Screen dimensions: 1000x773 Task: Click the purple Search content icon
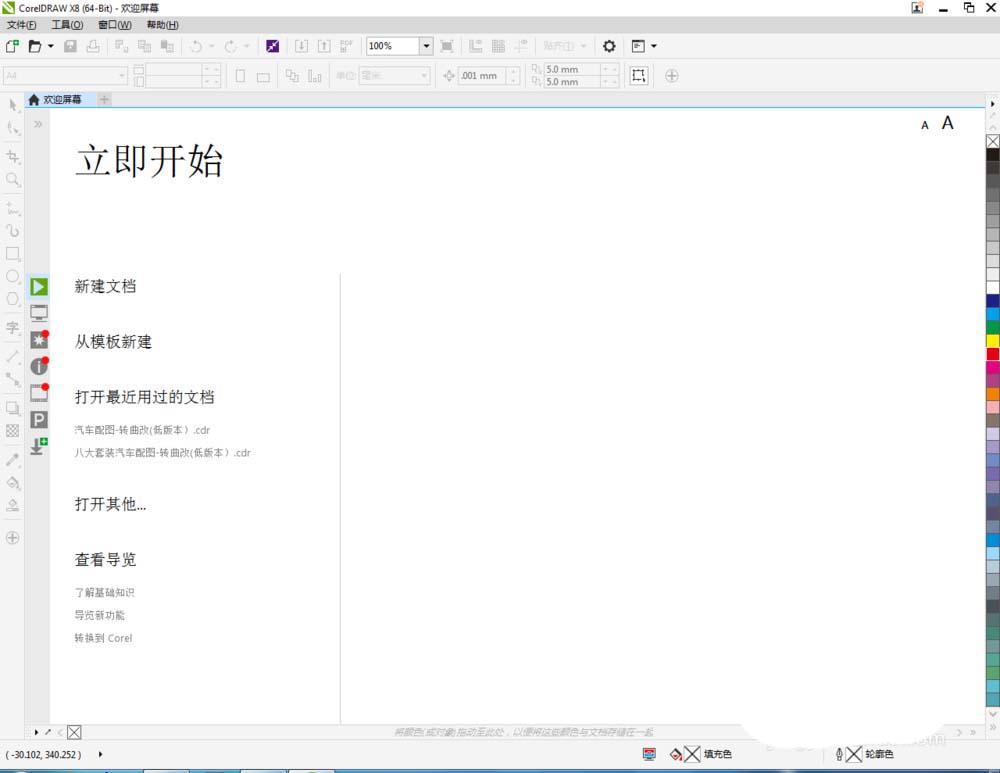pos(272,46)
